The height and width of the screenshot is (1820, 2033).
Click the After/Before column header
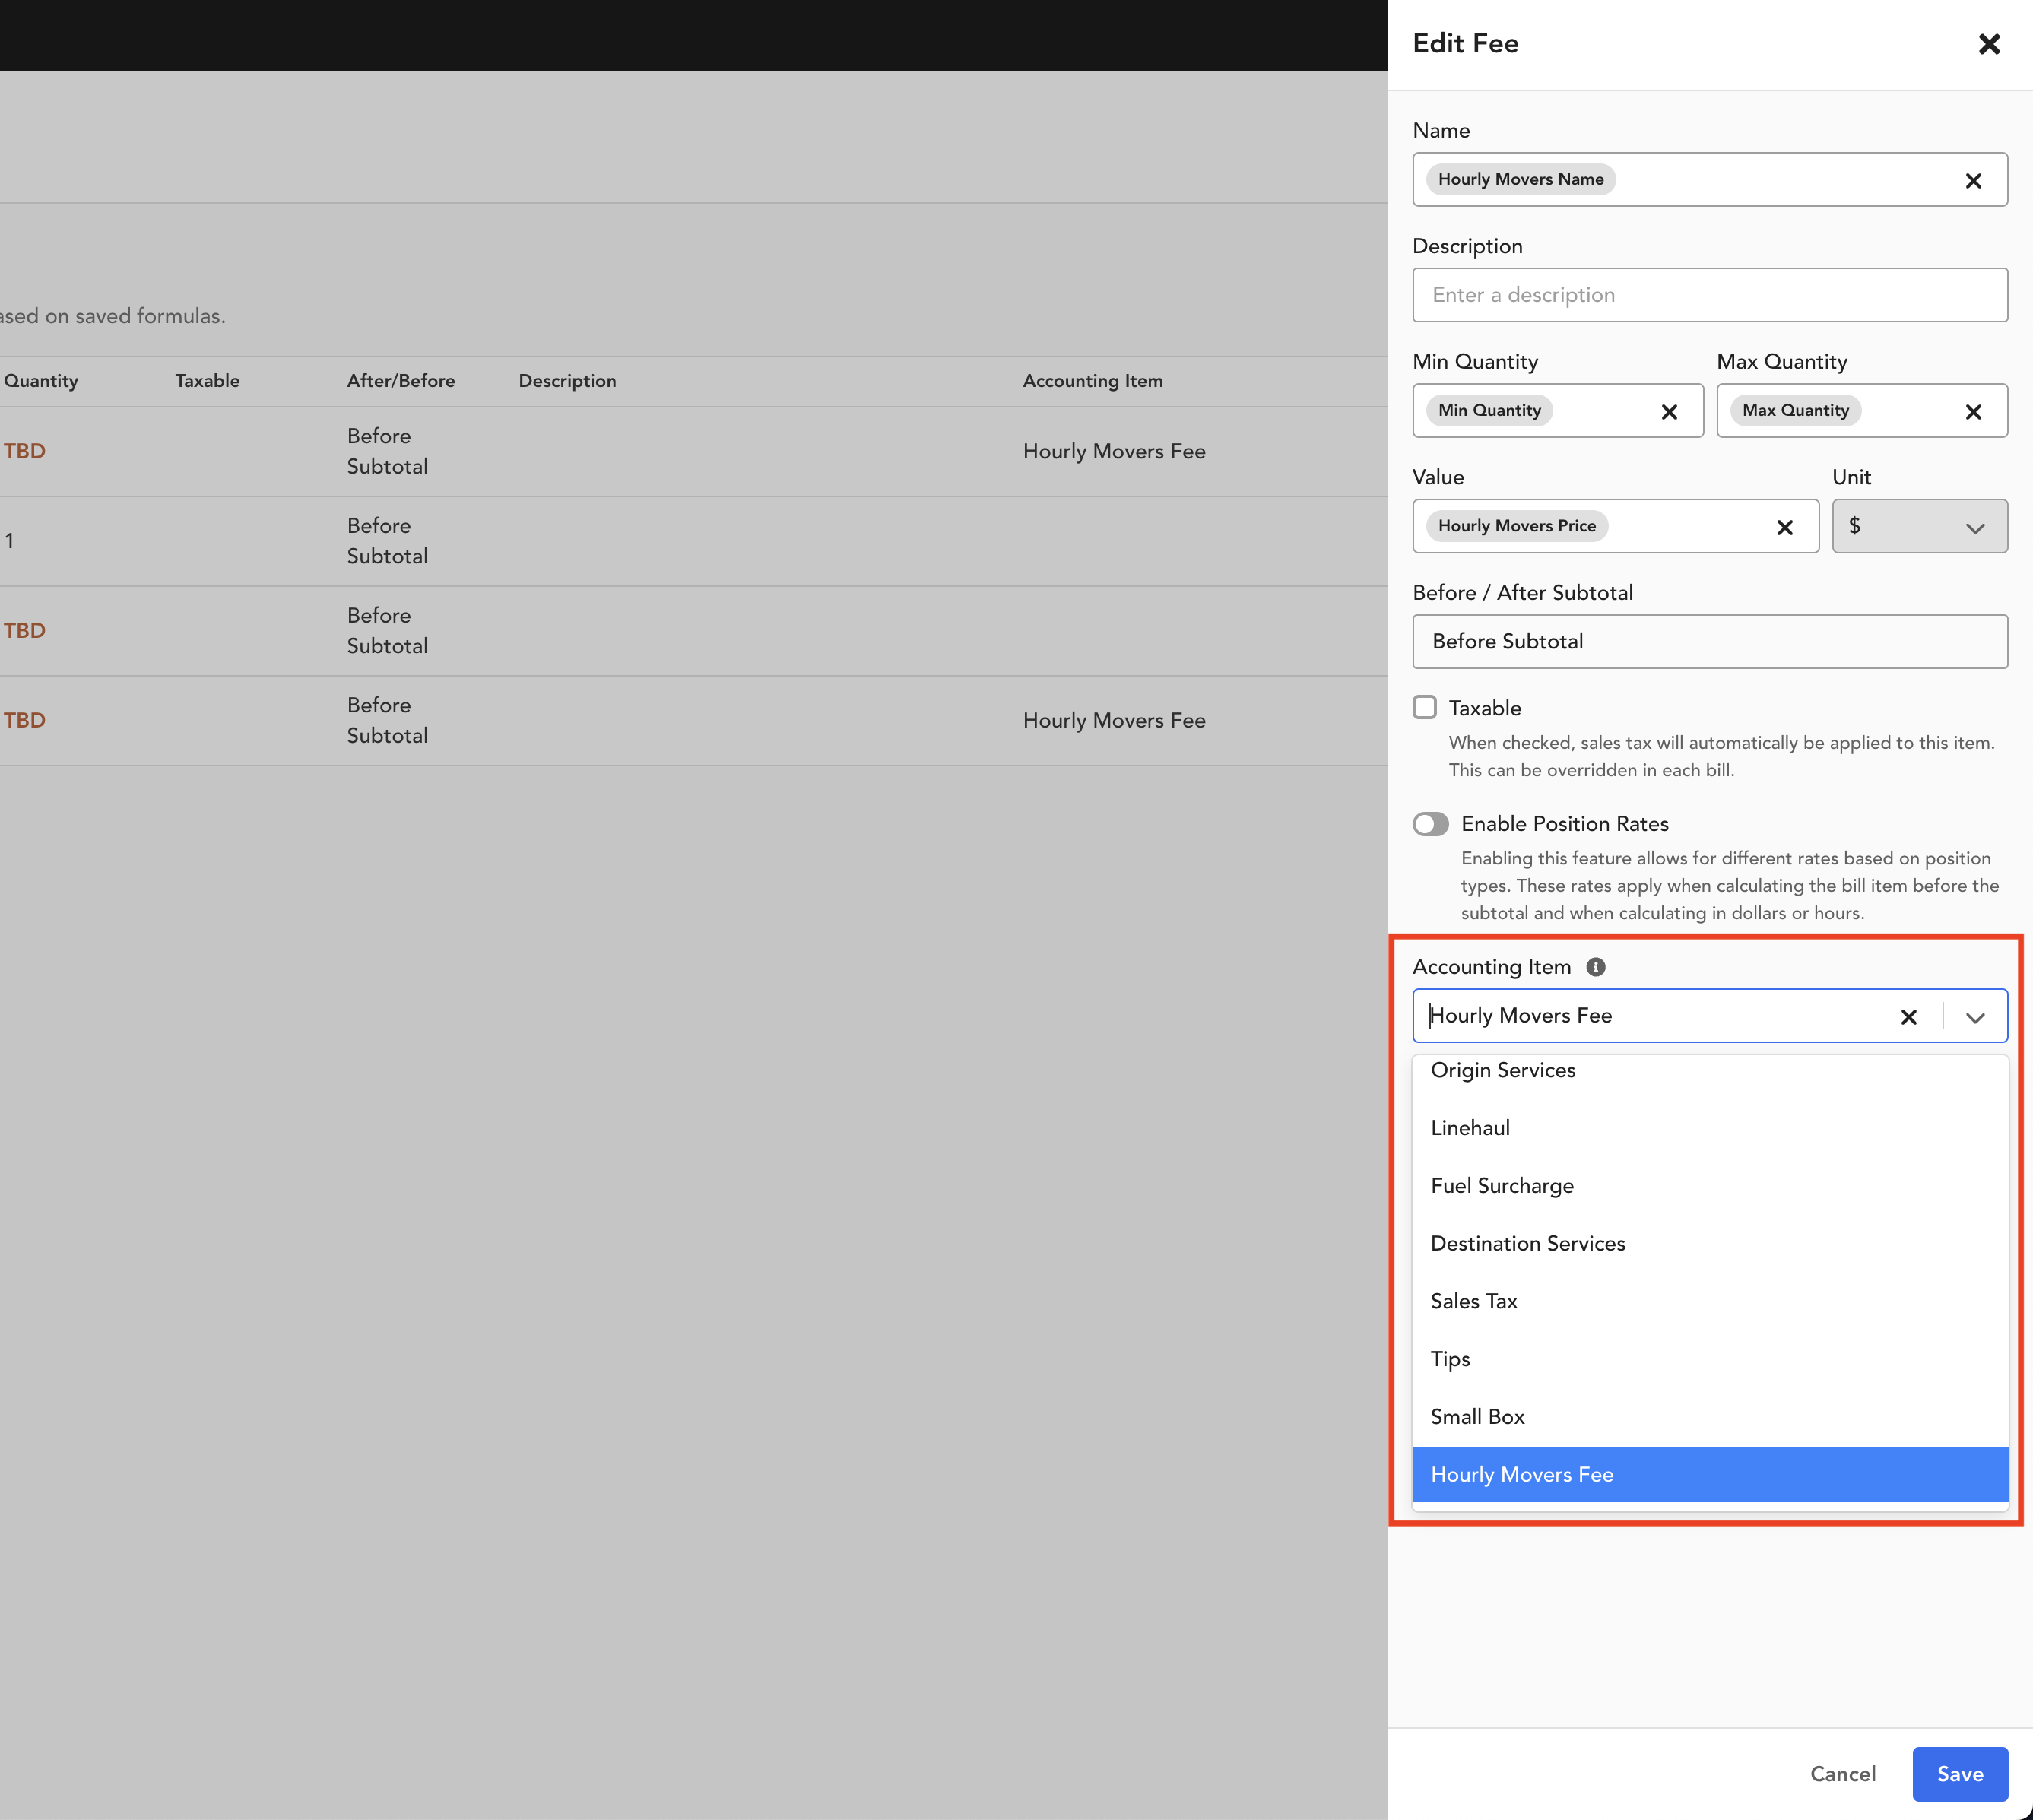point(400,381)
